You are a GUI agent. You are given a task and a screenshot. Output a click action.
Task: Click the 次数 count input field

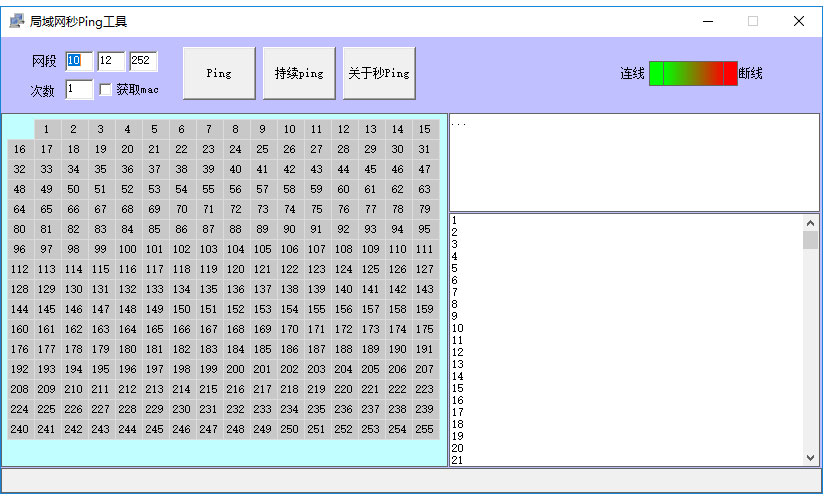pos(79,90)
